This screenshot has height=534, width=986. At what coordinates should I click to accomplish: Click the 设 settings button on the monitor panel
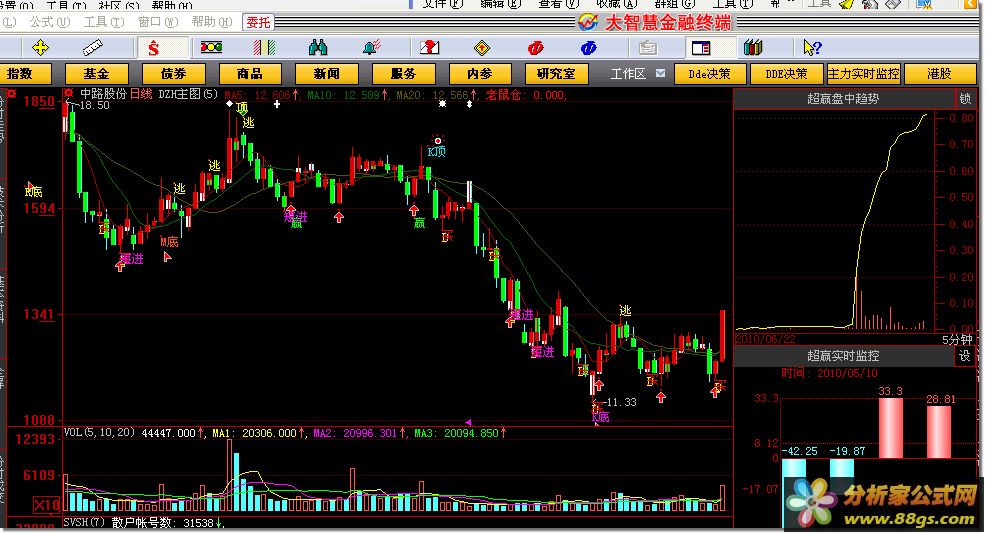(x=965, y=356)
